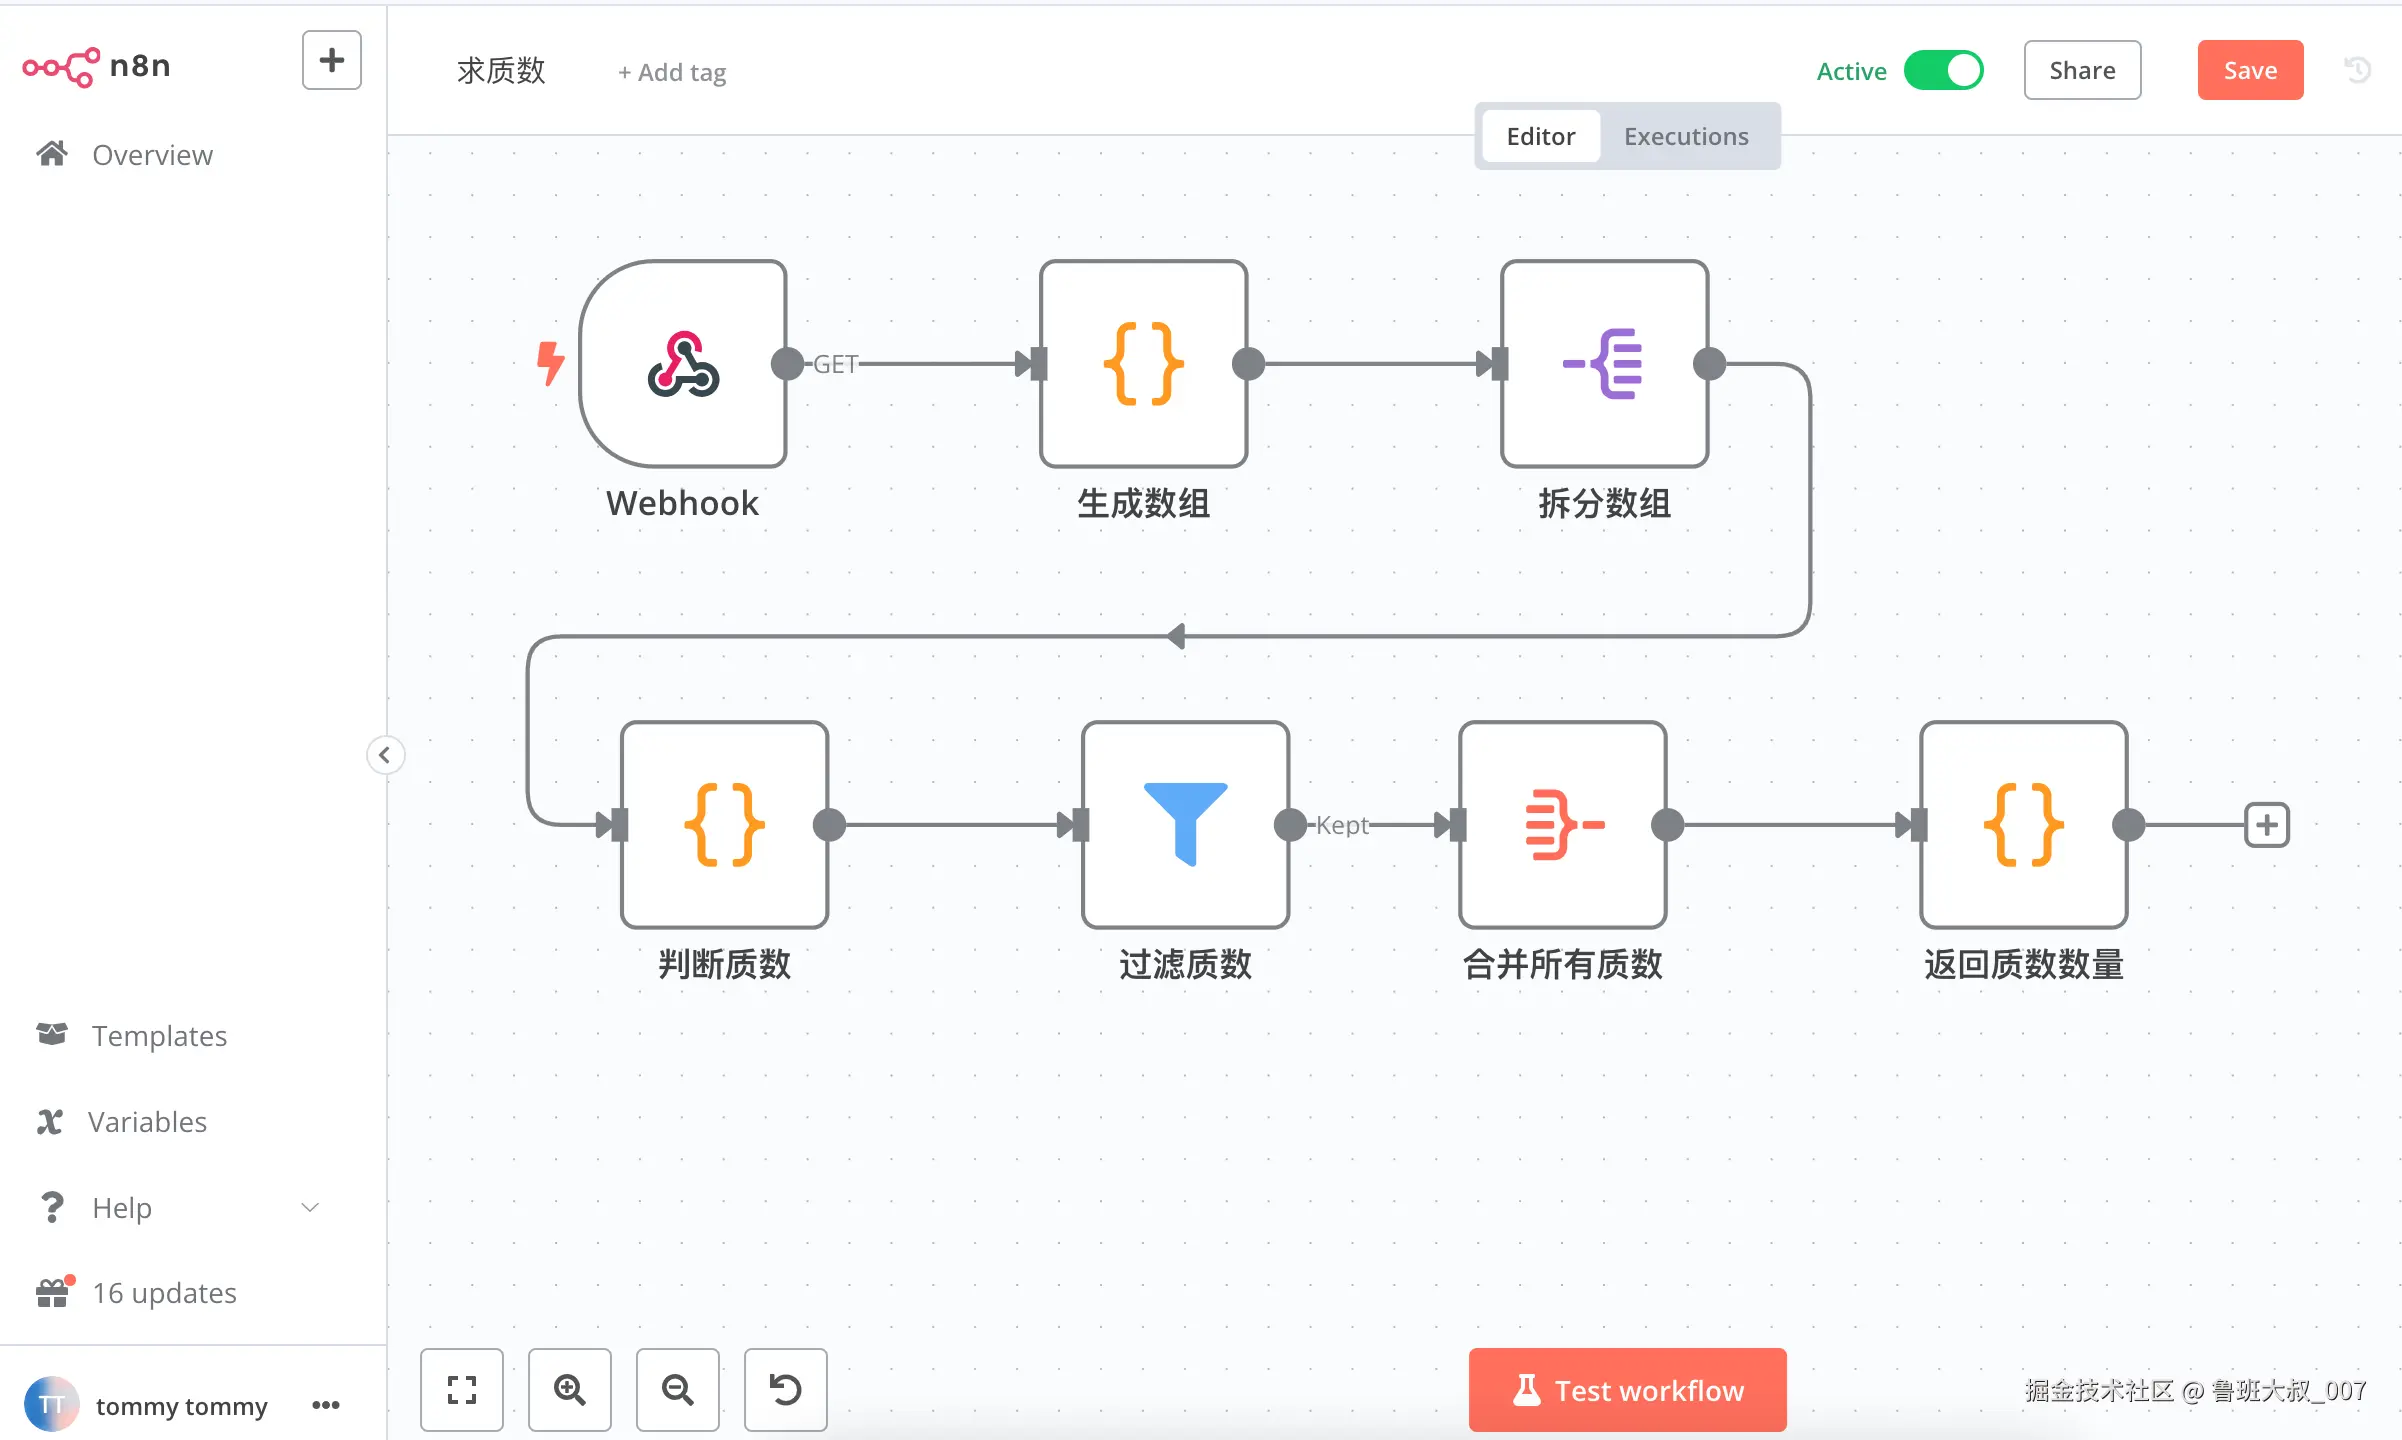
Task: Switch to the Executions tab
Action: pyautogui.click(x=1686, y=136)
